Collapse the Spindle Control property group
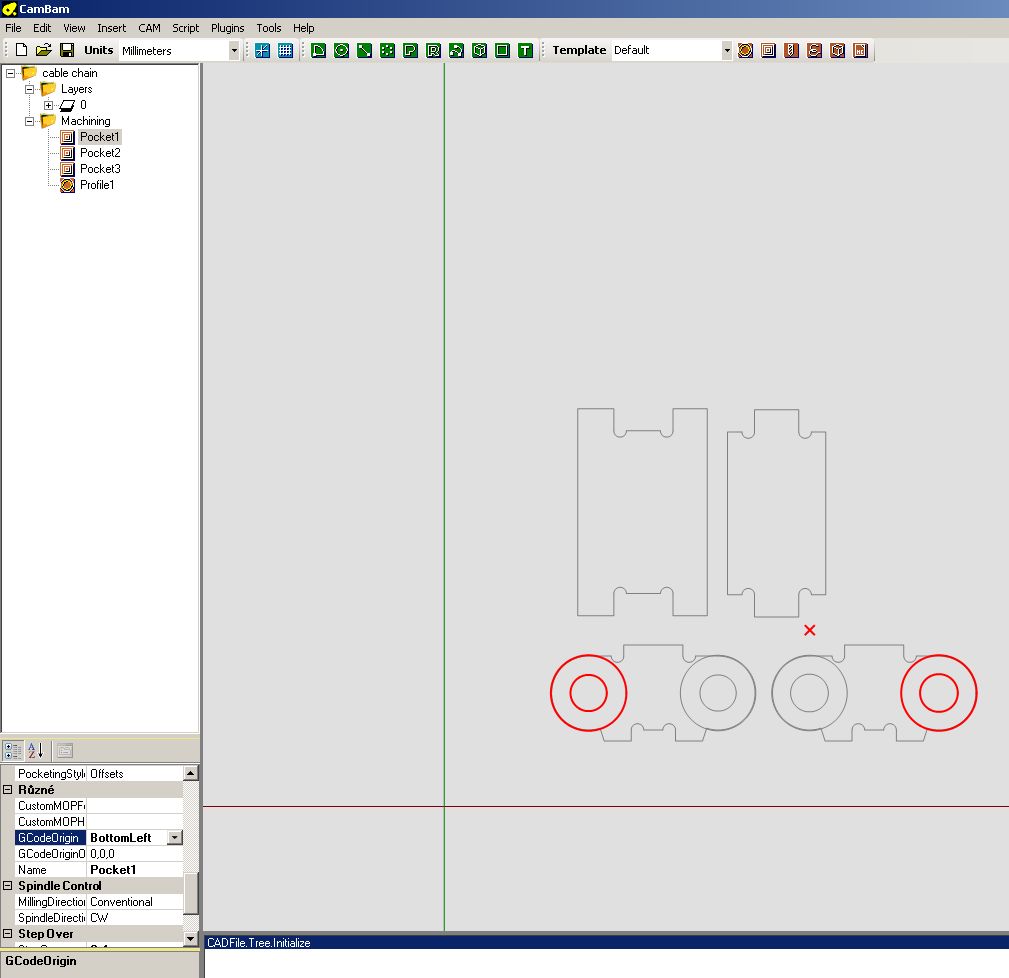1009x978 pixels. point(8,886)
